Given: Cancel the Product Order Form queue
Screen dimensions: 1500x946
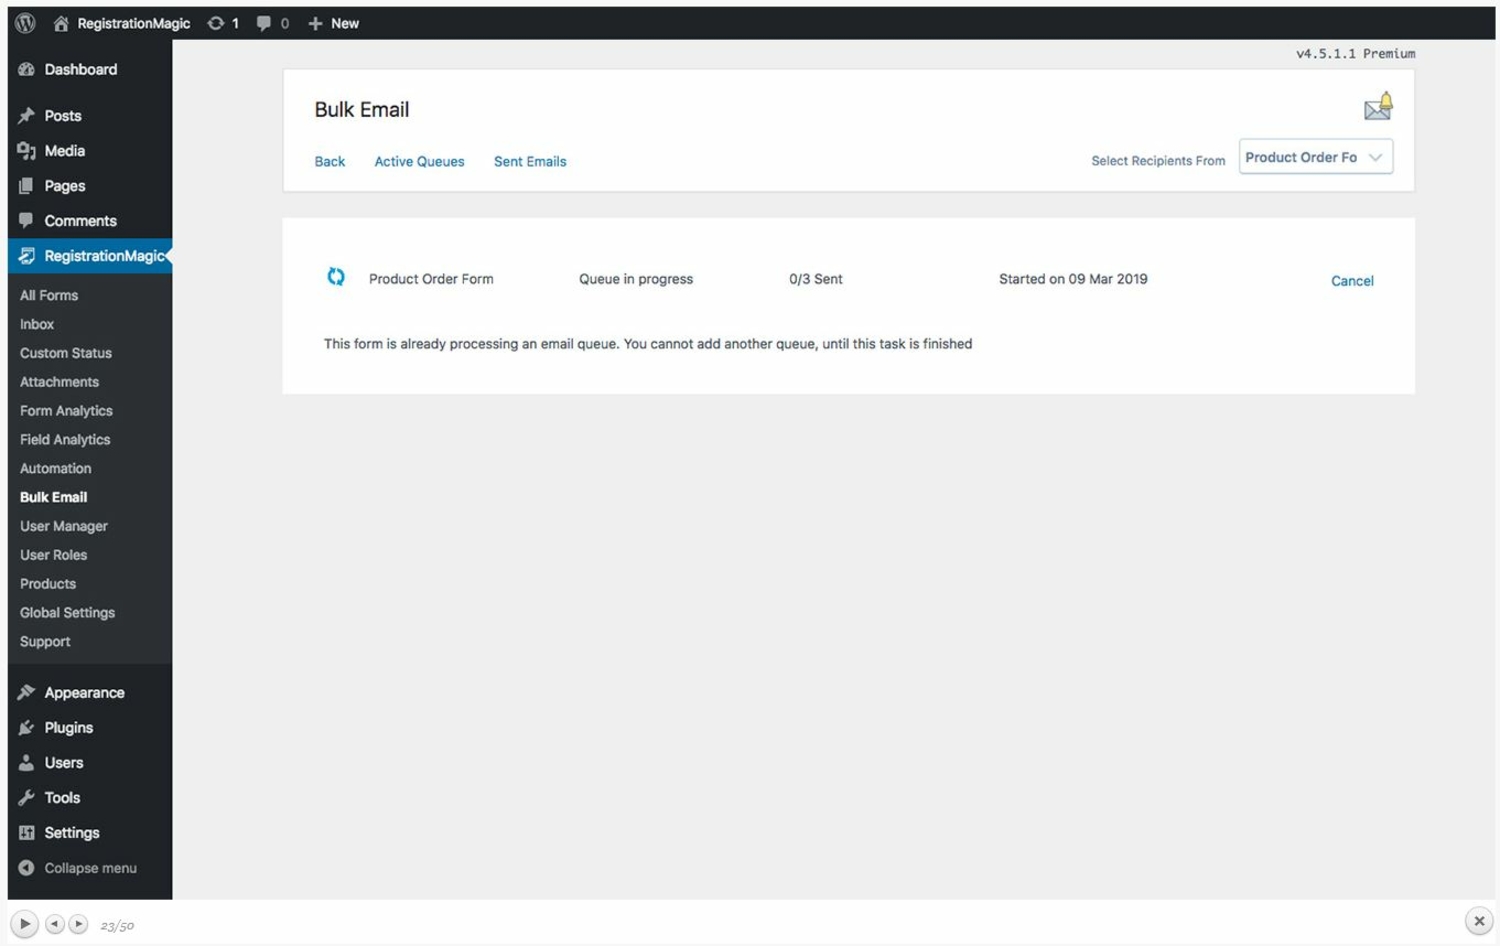Looking at the screenshot, I should [1352, 281].
